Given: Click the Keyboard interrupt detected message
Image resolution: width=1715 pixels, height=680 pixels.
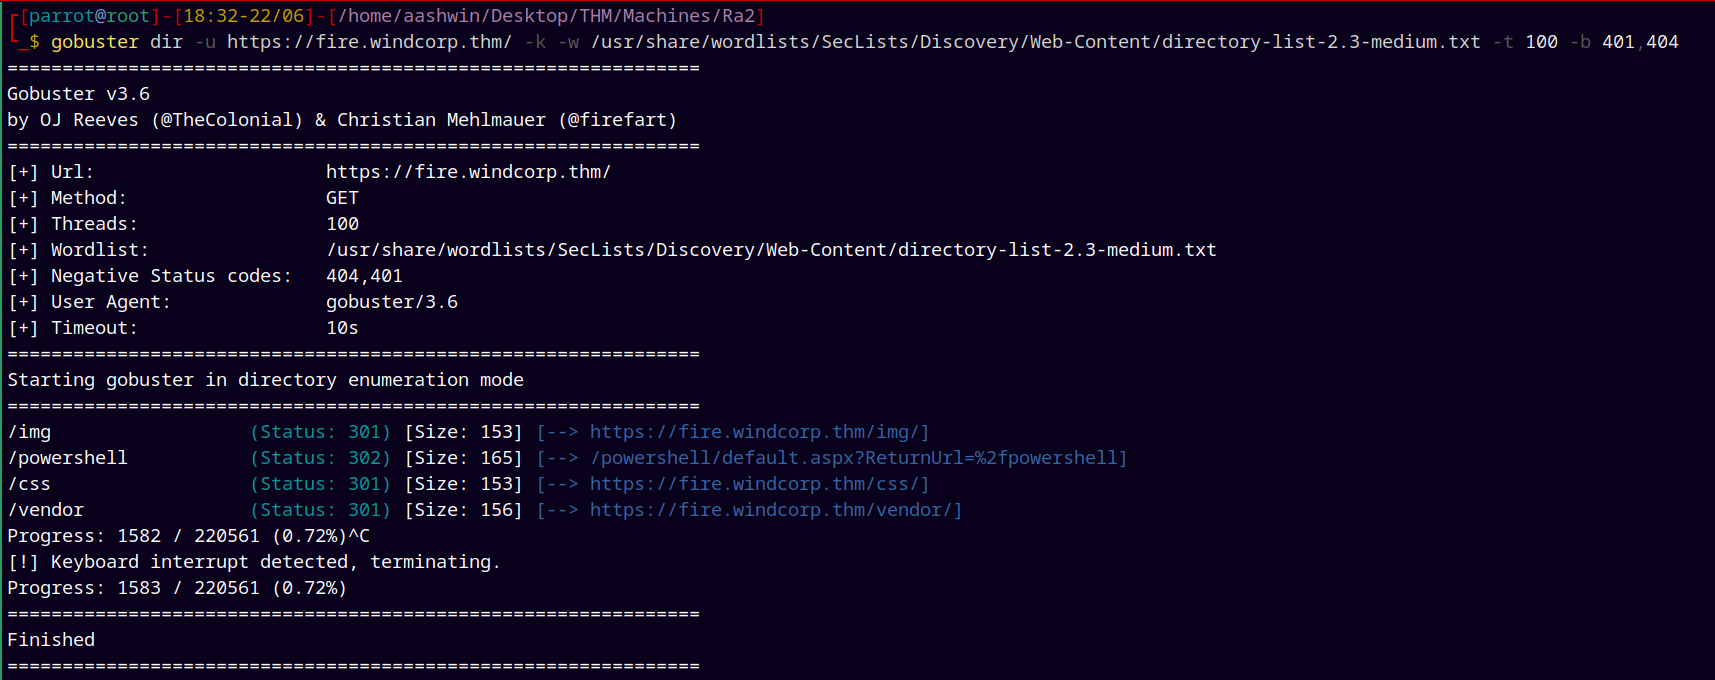Looking at the screenshot, I should pyautogui.click(x=254, y=562).
